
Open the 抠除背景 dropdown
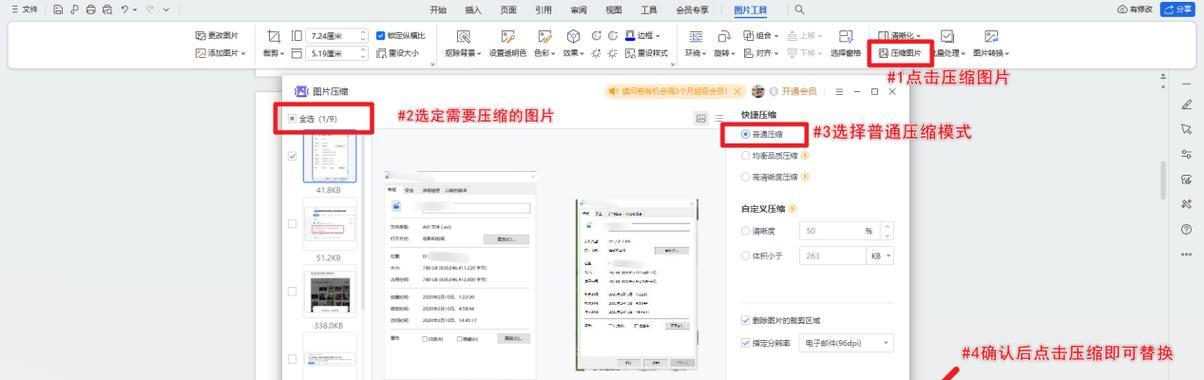tap(463, 53)
